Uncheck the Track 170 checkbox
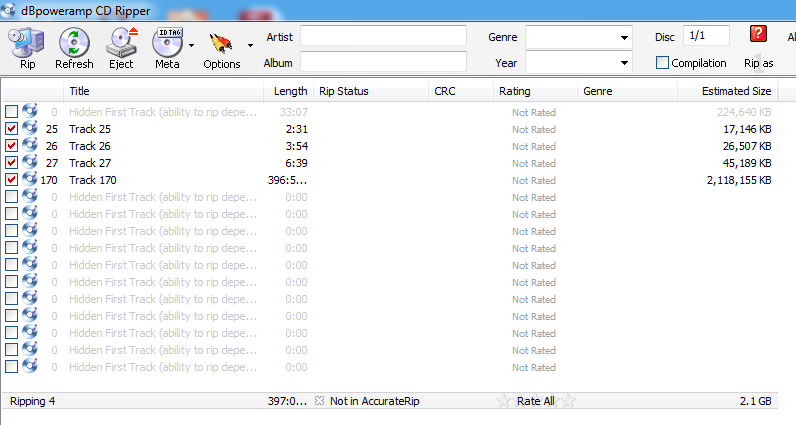 tap(11, 180)
